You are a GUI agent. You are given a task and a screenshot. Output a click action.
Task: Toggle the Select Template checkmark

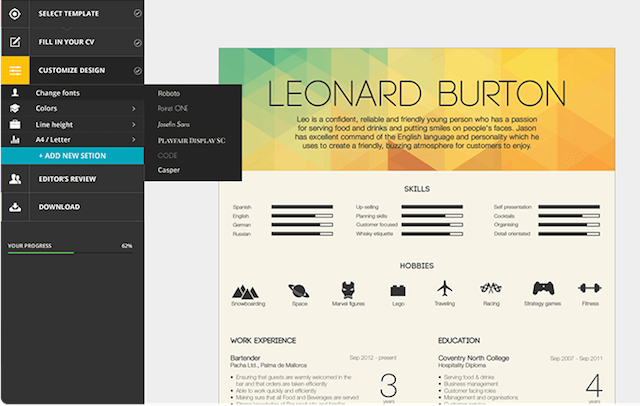[138, 13]
